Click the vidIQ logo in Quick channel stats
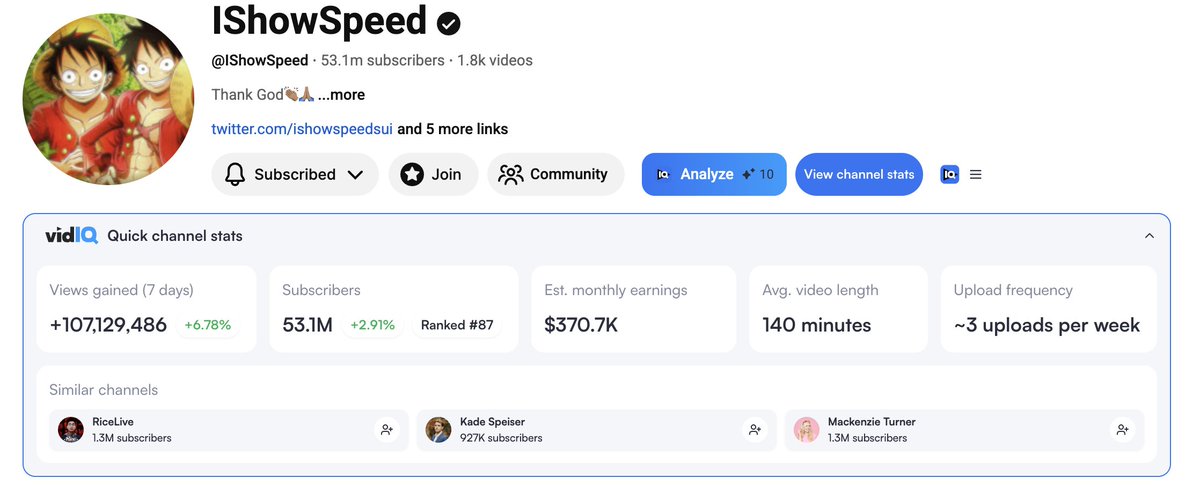This screenshot has width=1200, height=485. [x=71, y=236]
